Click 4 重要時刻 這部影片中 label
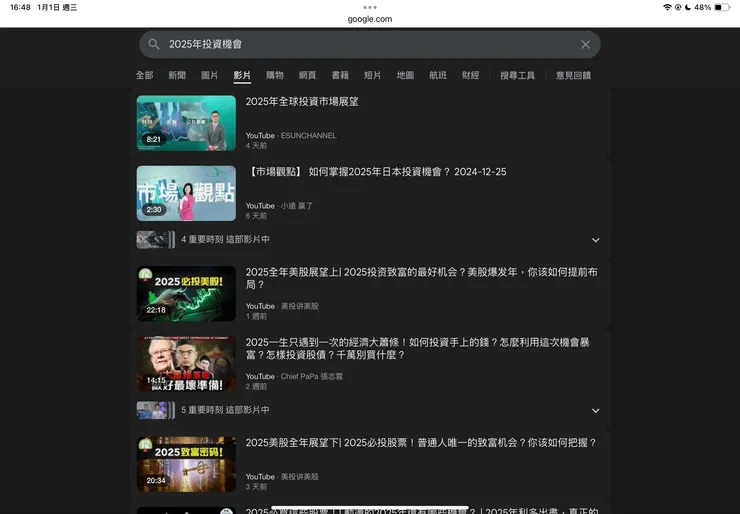This screenshot has height=514, width=740. [x=226, y=239]
